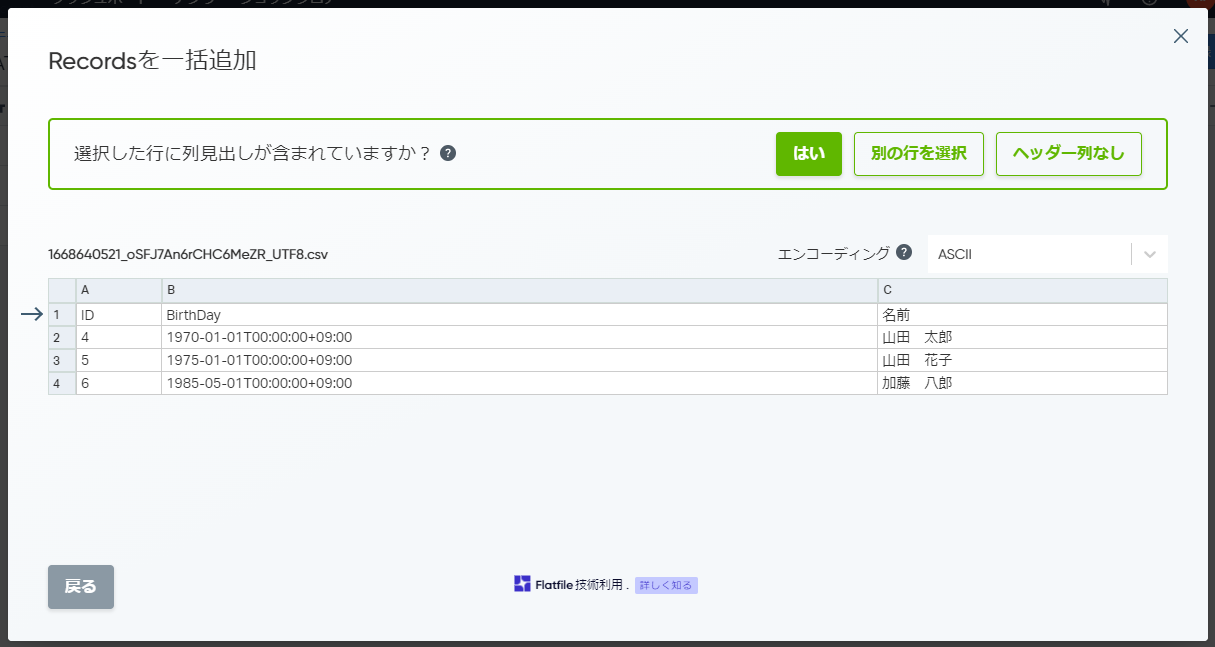
Task: Click the ASCII encoding combo box
Action: coord(1047,254)
